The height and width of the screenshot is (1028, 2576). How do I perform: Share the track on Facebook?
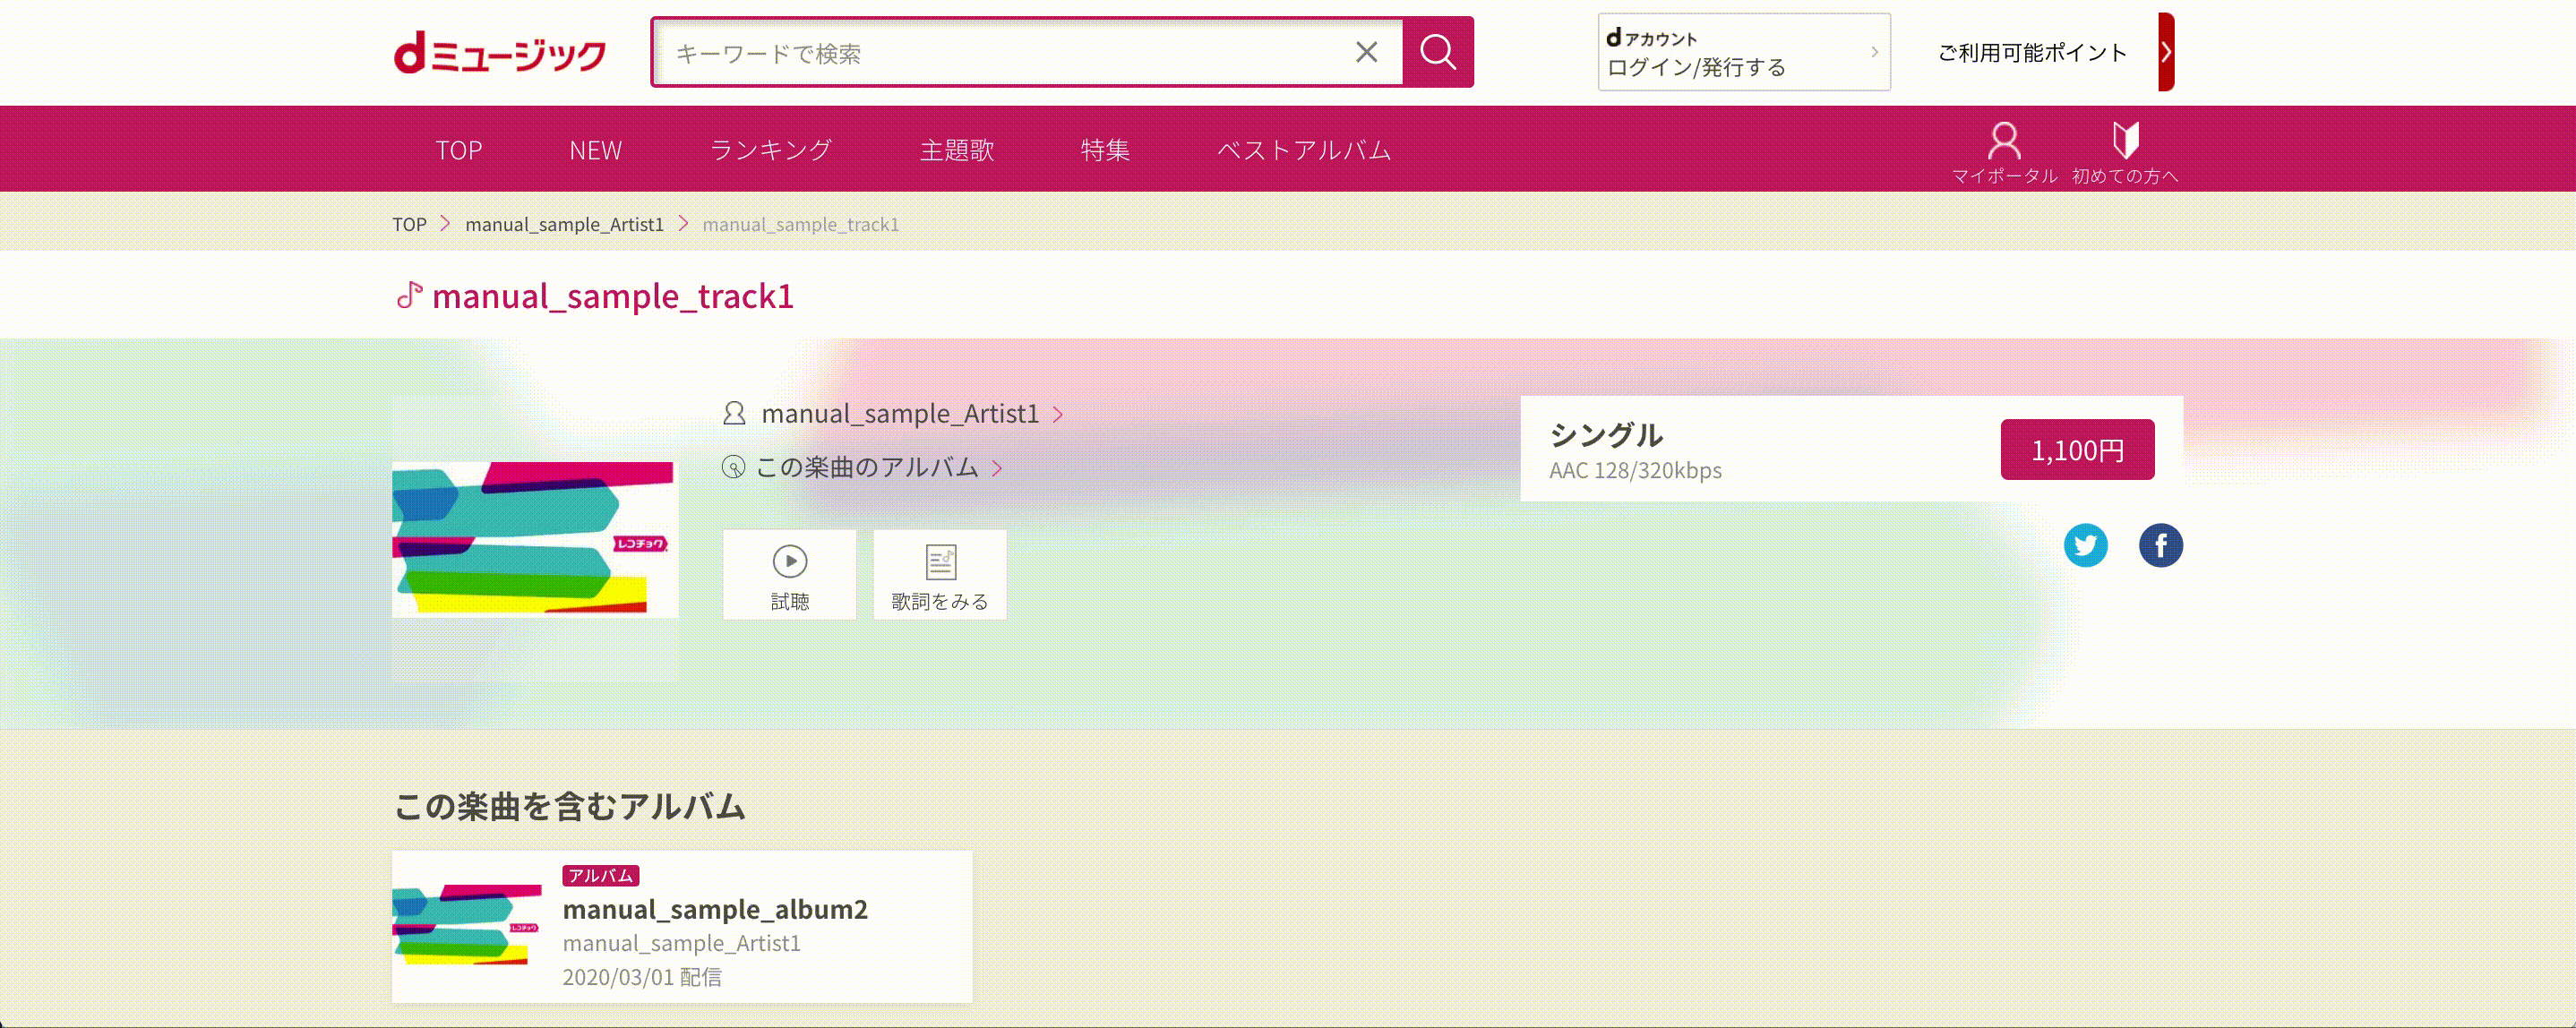tap(2162, 545)
